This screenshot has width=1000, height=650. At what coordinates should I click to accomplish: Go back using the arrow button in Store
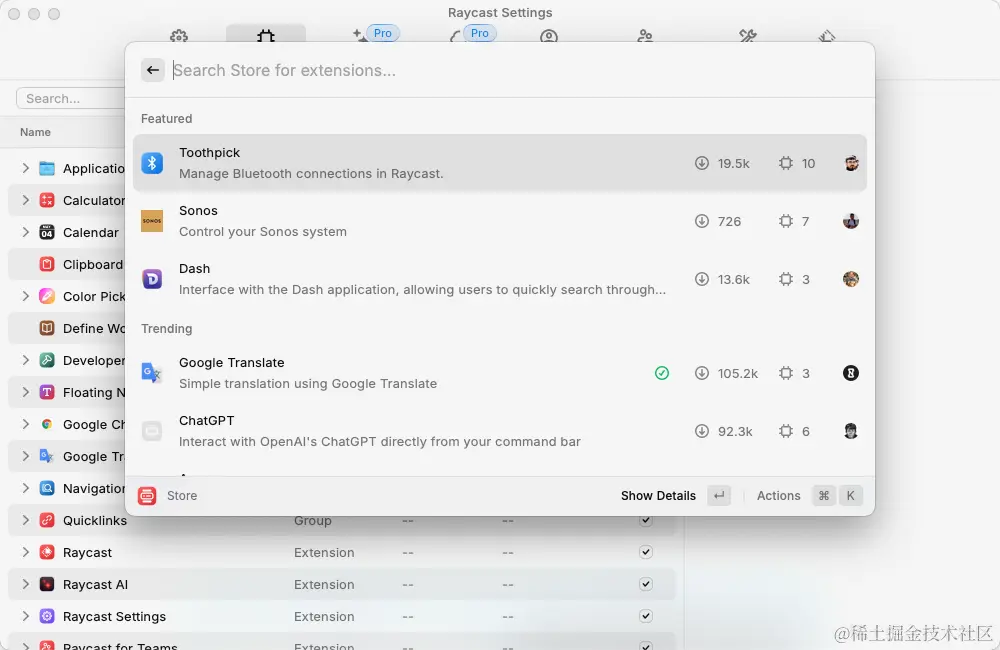pyautogui.click(x=152, y=70)
